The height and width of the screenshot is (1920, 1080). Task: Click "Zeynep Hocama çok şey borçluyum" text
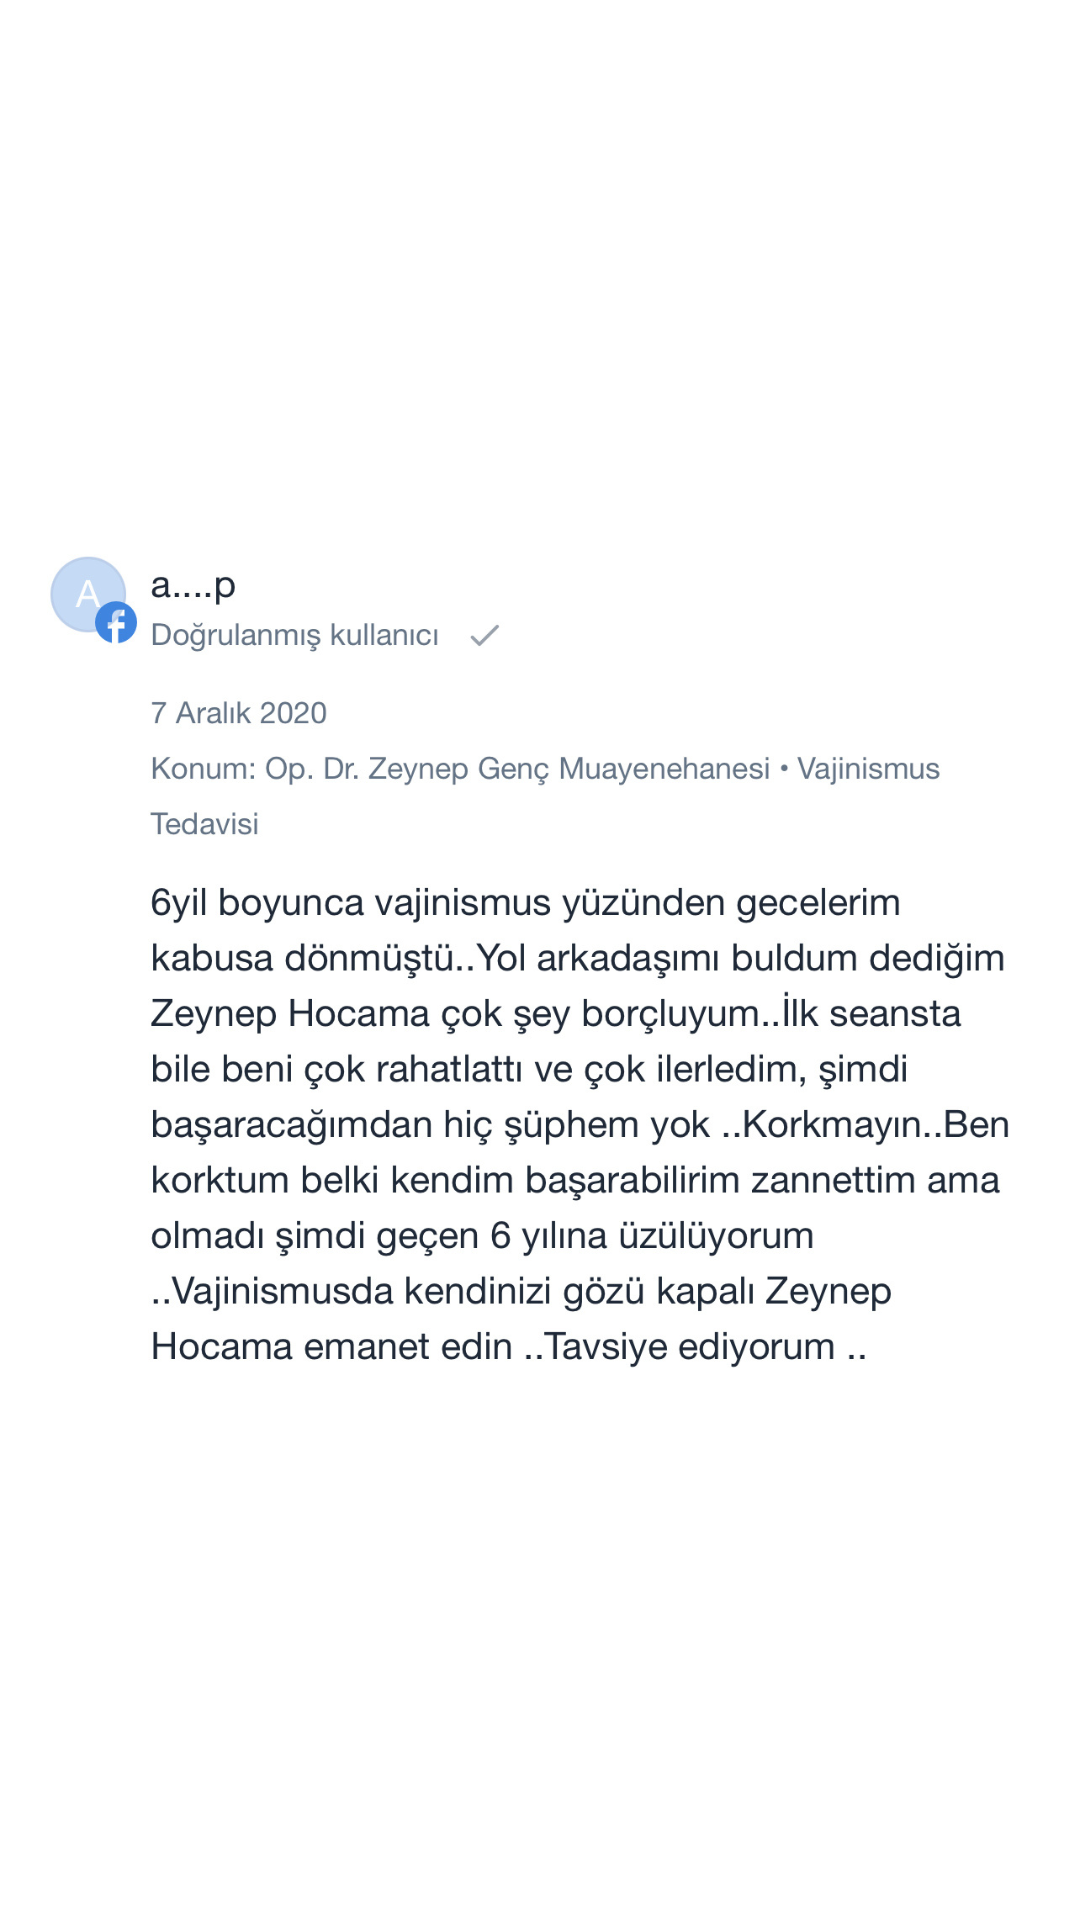coord(454,1014)
